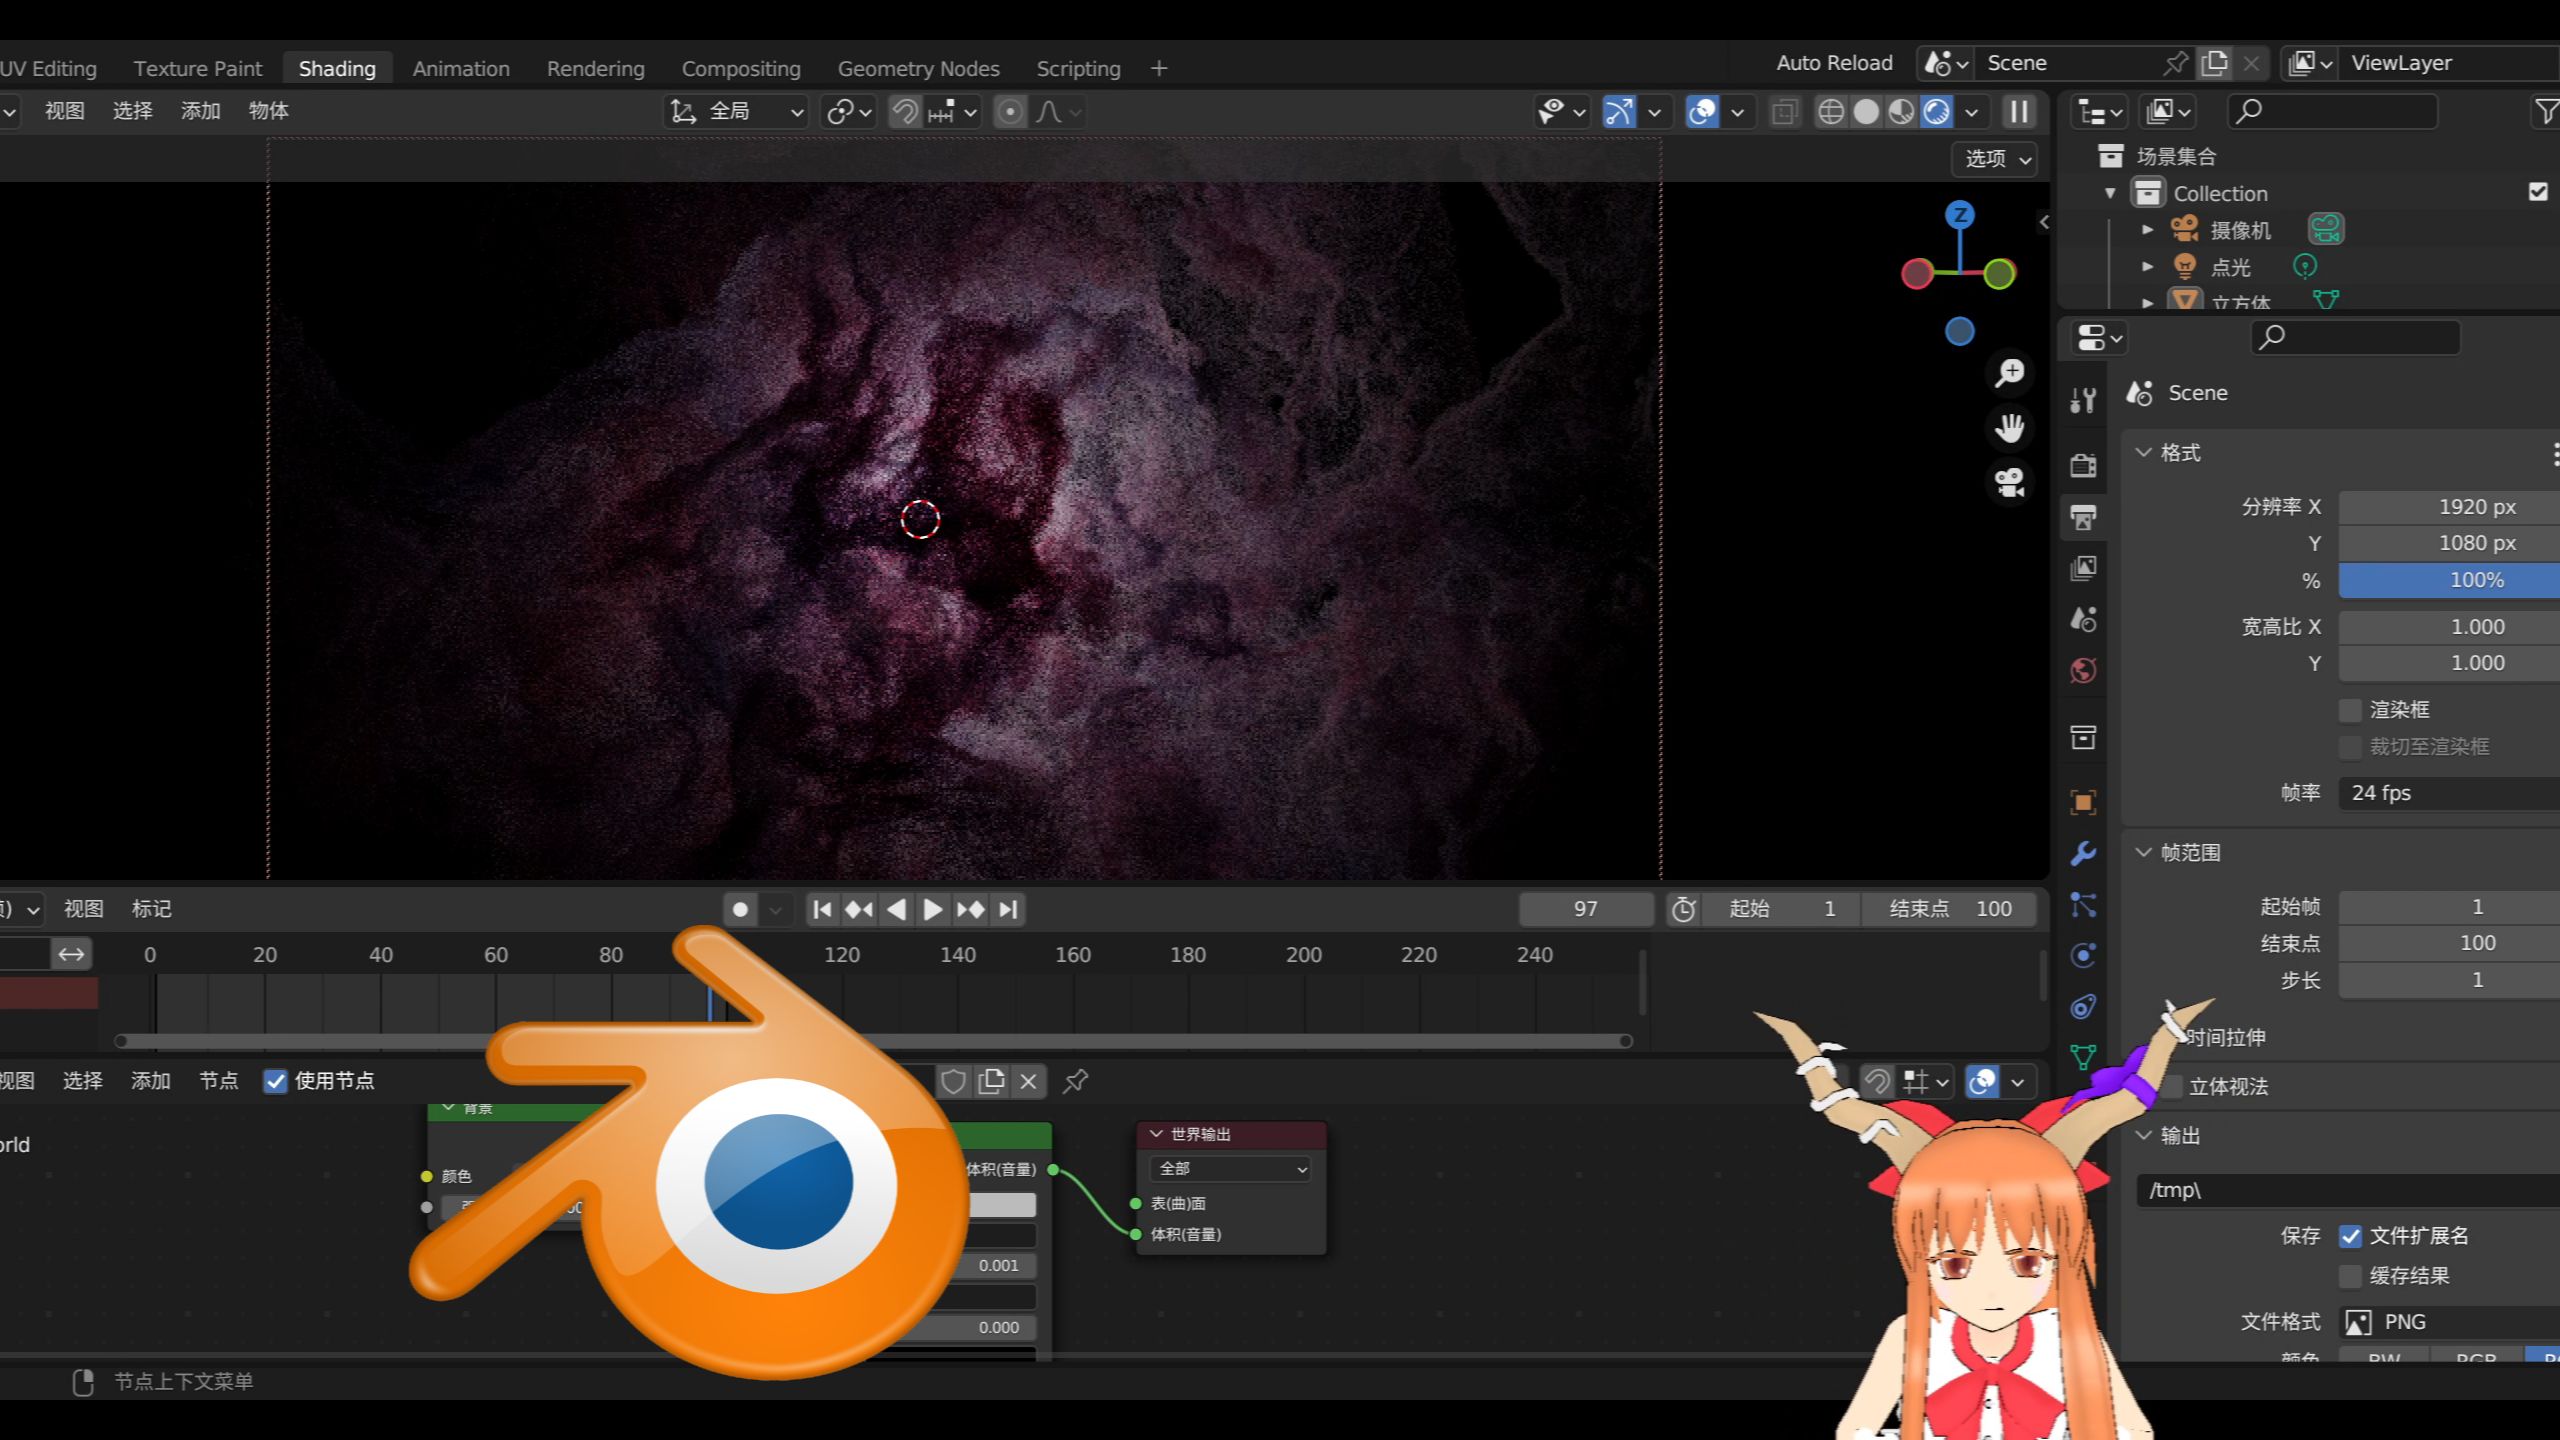Click the zoom magnifier in the viewport
Screen dimensions: 2560x1440
(x=2009, y=374)
